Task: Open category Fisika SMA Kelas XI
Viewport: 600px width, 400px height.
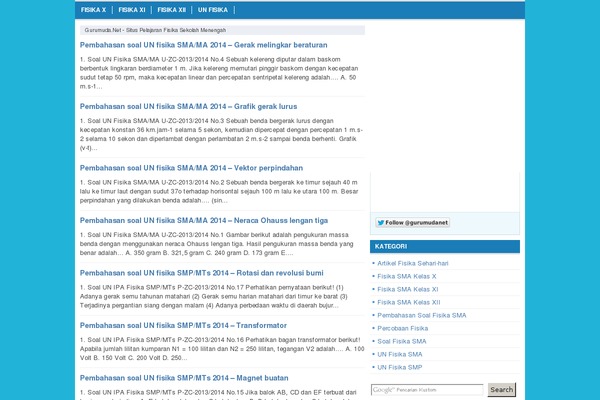Action: pos(408,289)
